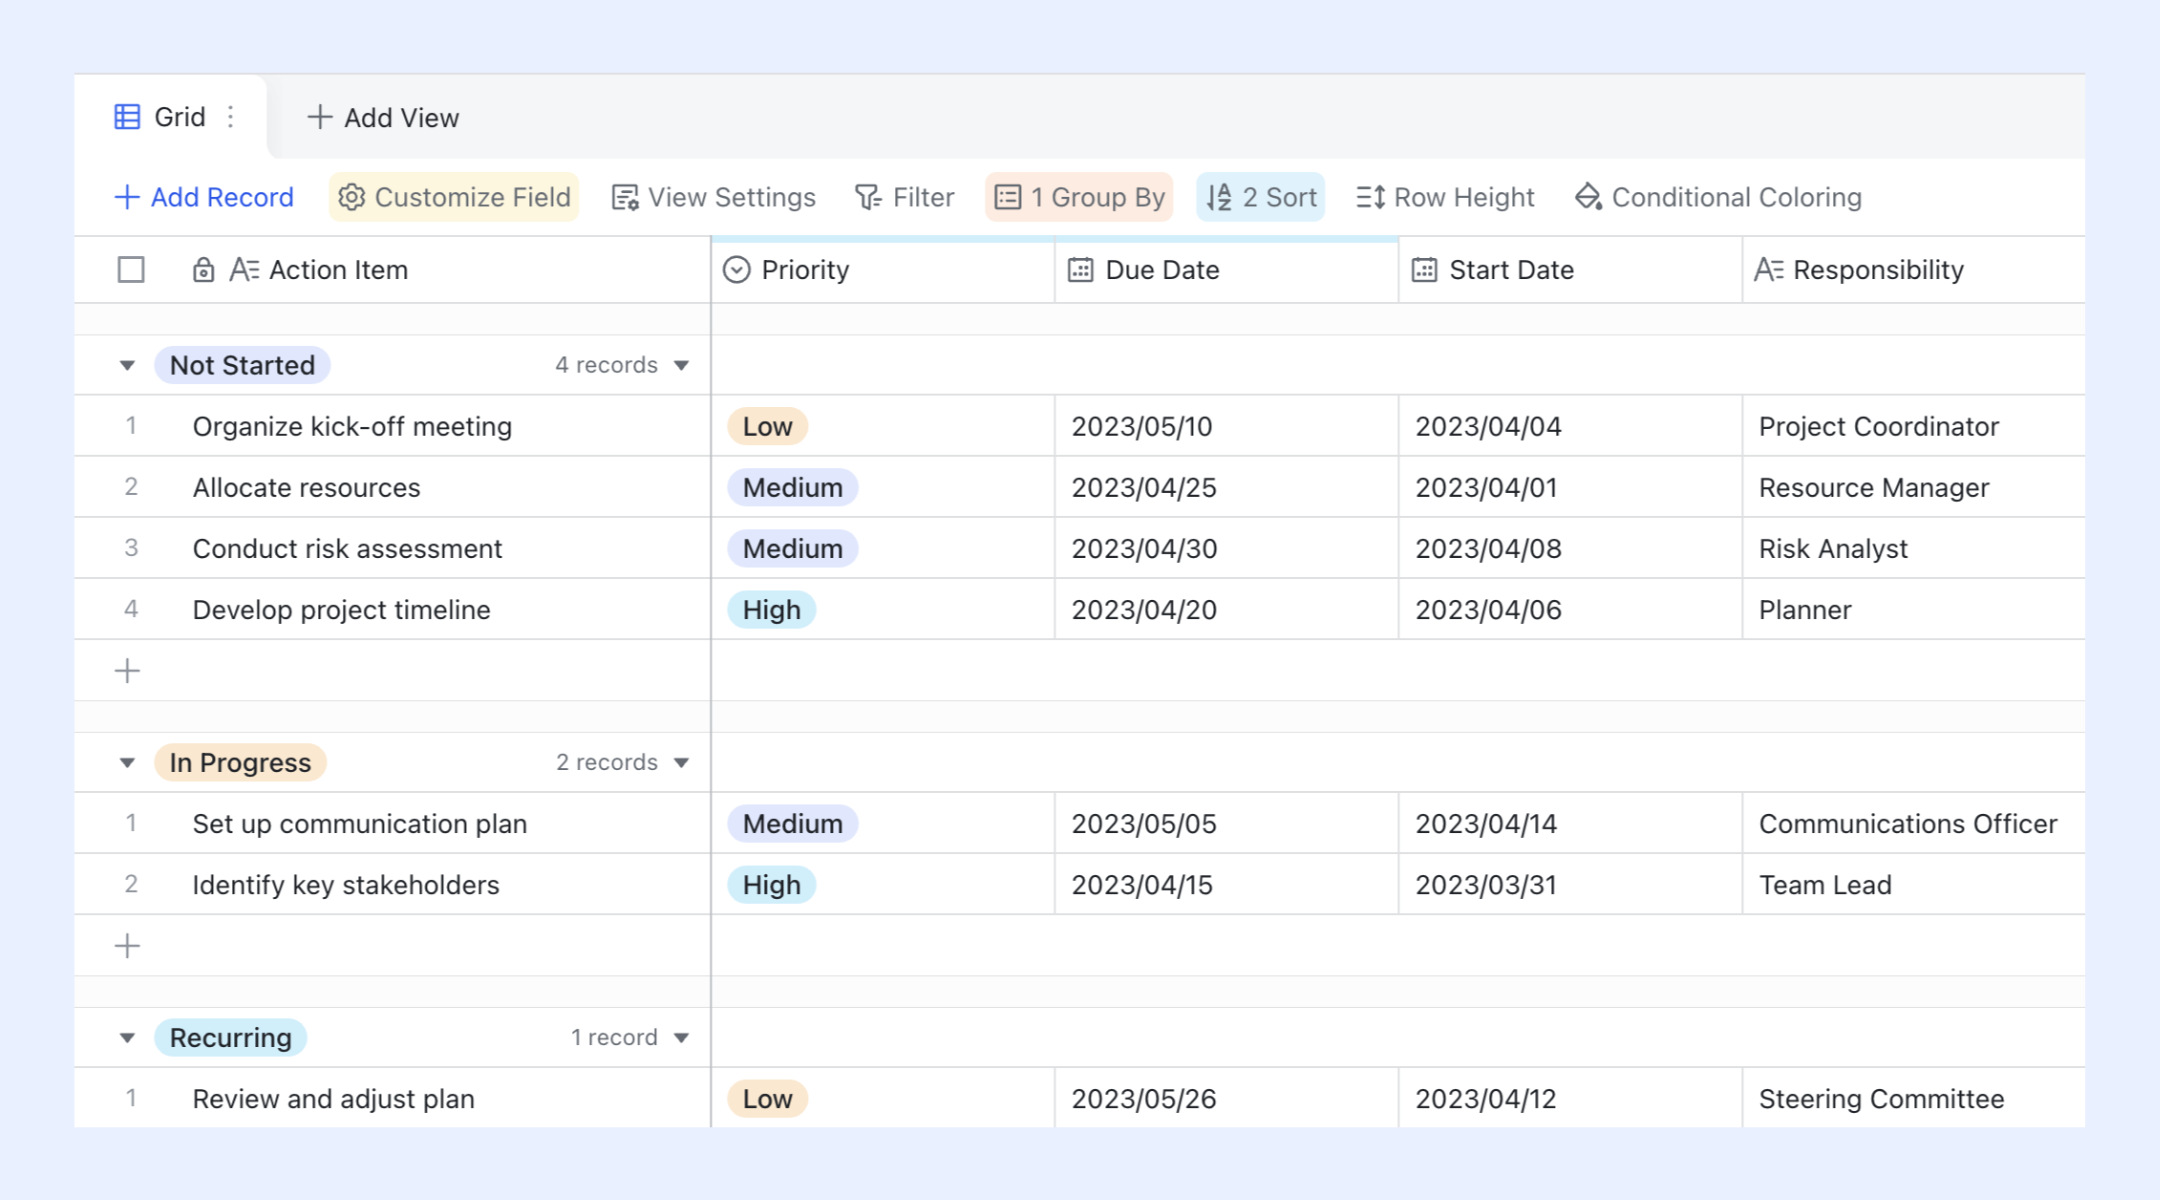Add a row under In Progress group
Viewport: 2160px width, 1200px height.
(127, 946)
